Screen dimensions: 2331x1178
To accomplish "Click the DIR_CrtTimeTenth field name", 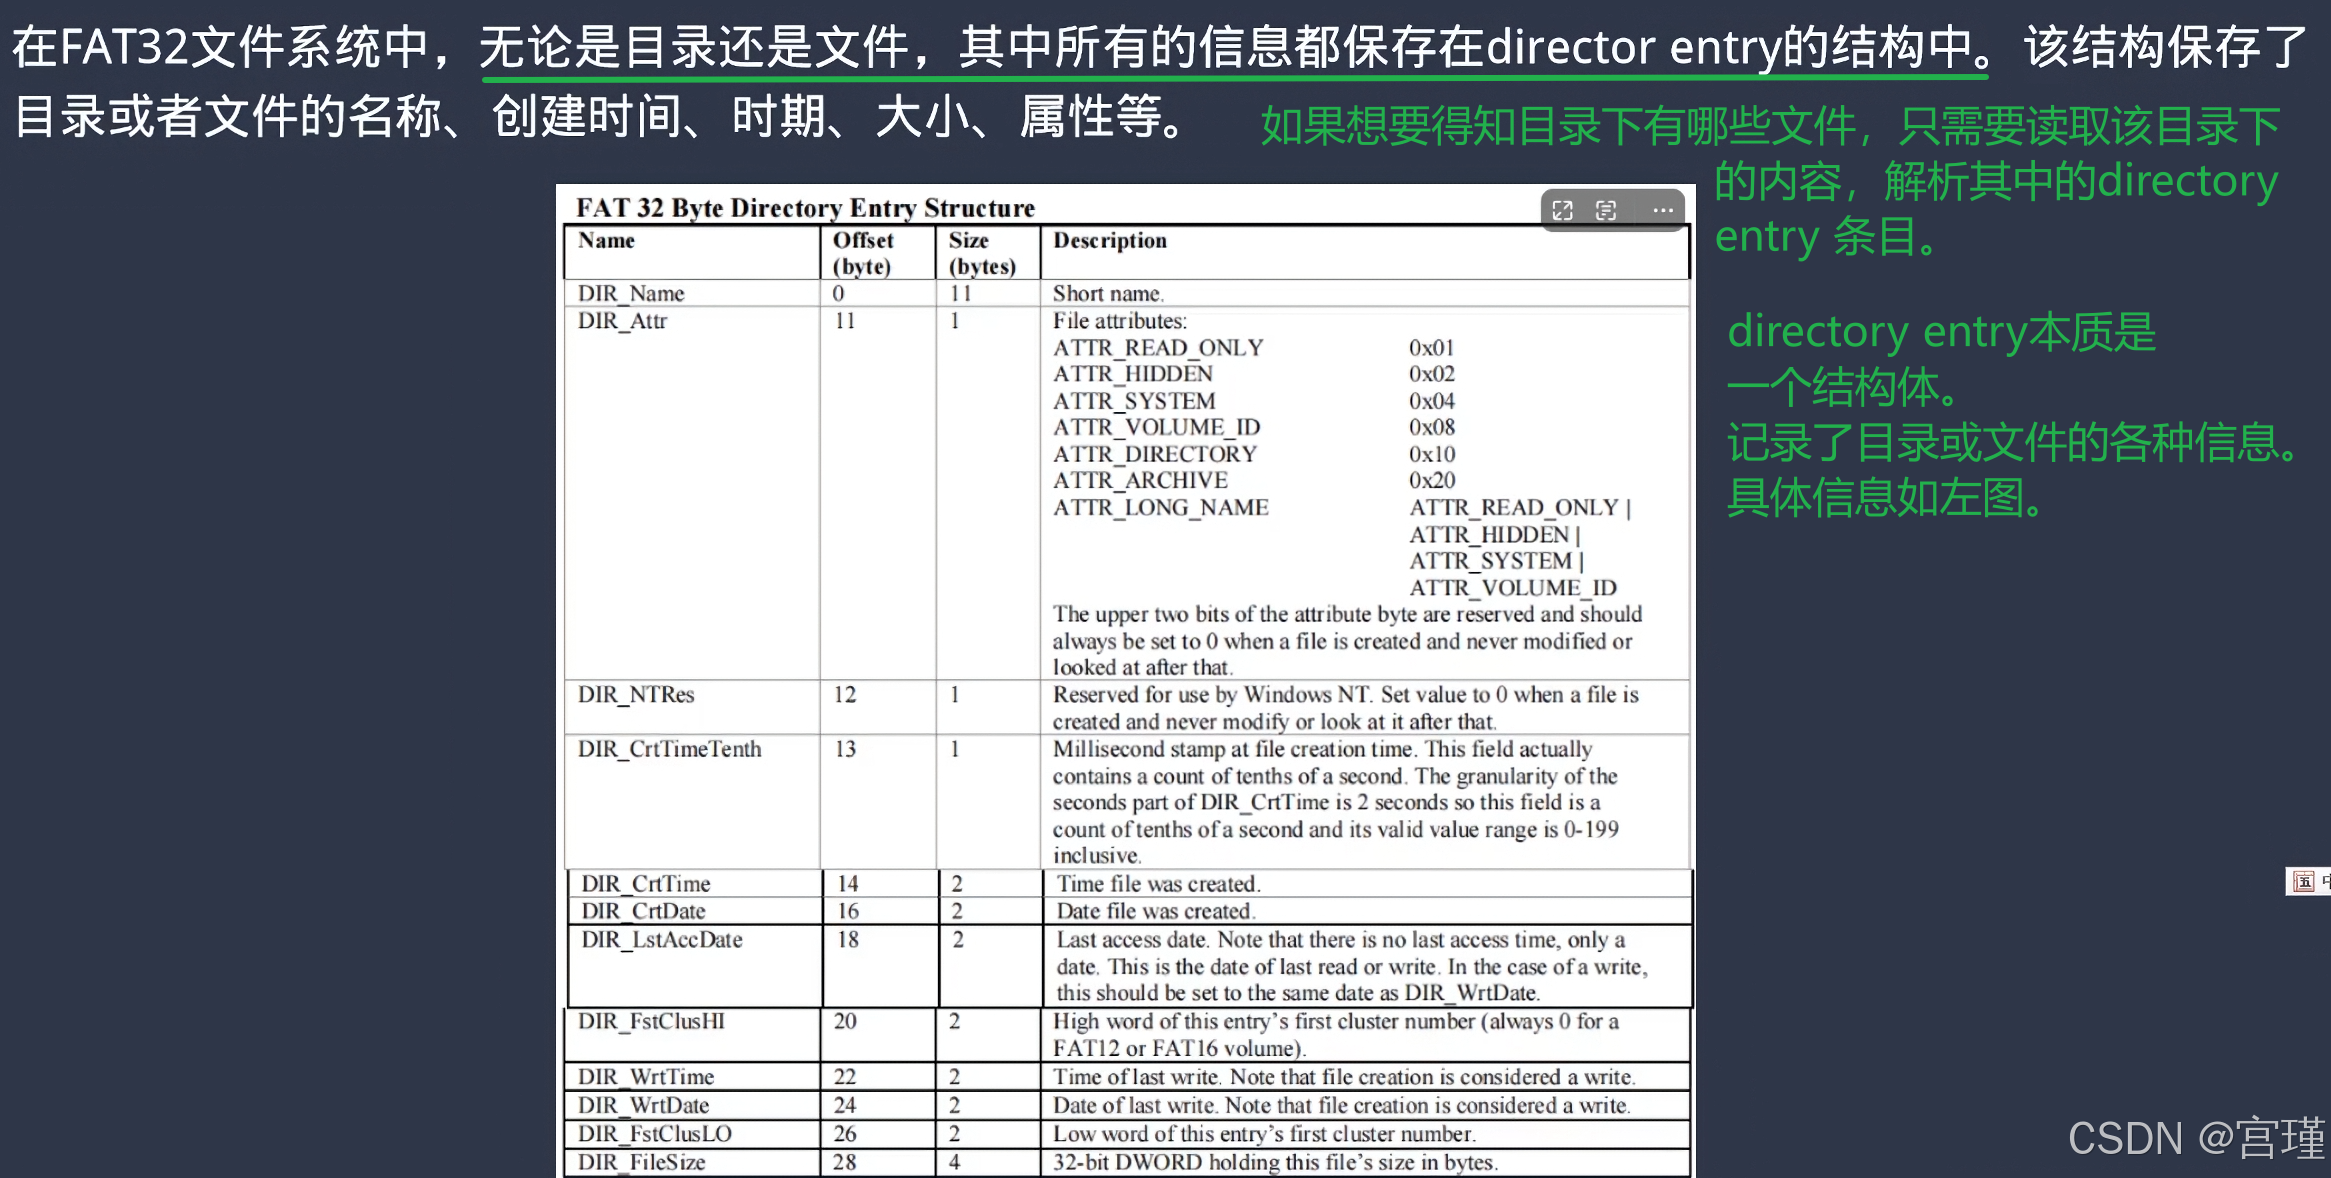I will [x=669, y=749].
